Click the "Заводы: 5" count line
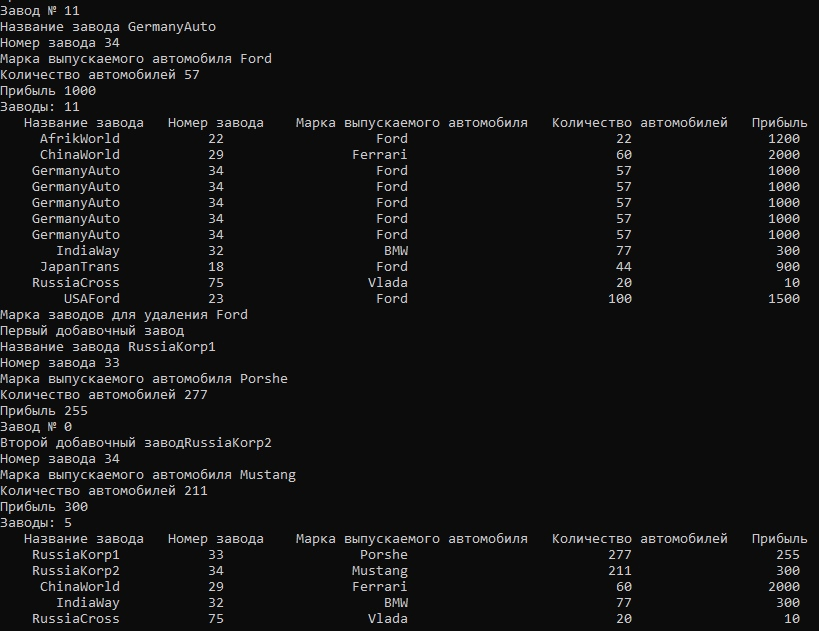The width and height of the screenshot is (819, 631). (x=36, y=523)
